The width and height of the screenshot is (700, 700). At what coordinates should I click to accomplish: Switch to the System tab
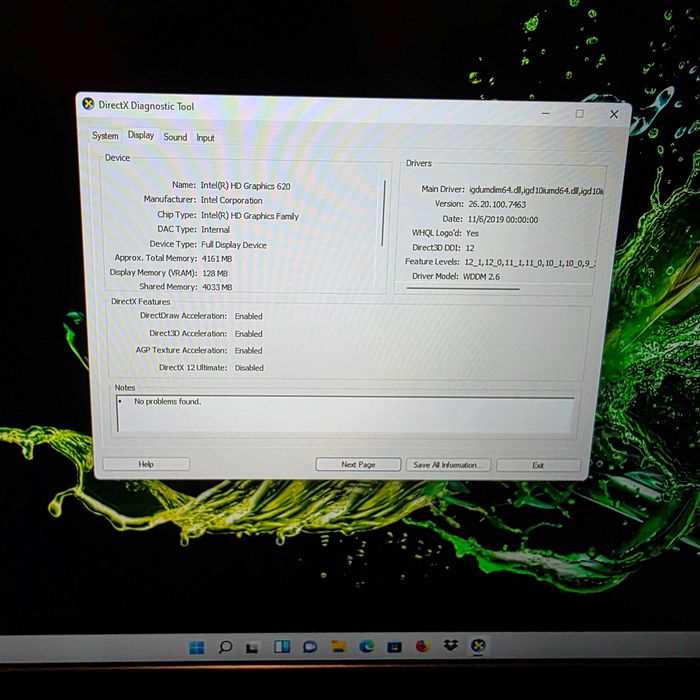pos(105,135)
